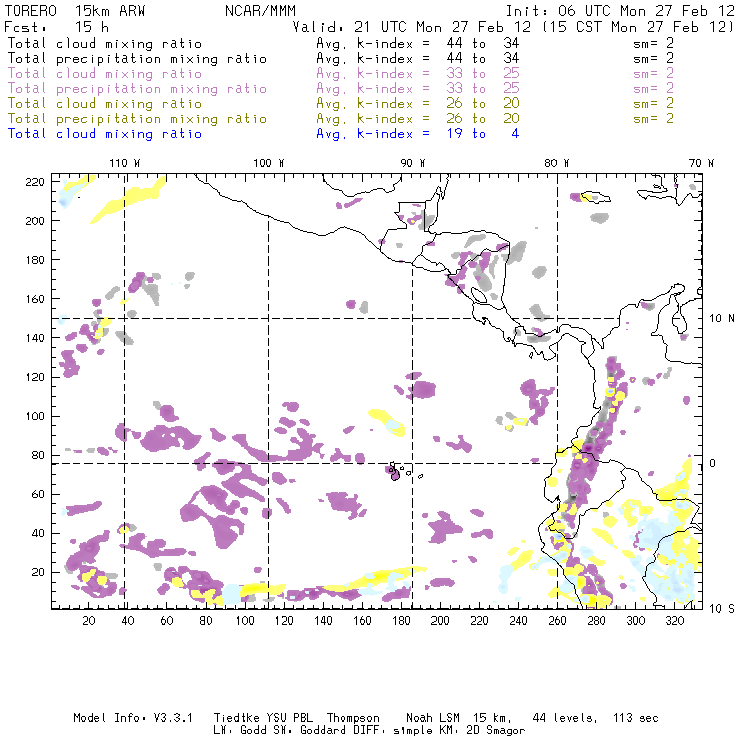Click the 70 W longitude label
Image resolution: width=740 pixels, height=740 pixels.
point(702,162)
